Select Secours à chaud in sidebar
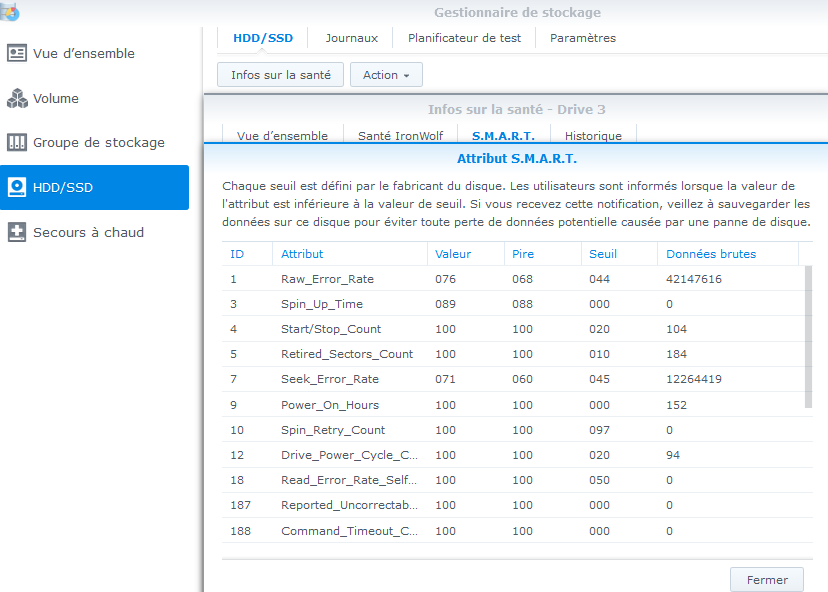 (x=95, y=232)
